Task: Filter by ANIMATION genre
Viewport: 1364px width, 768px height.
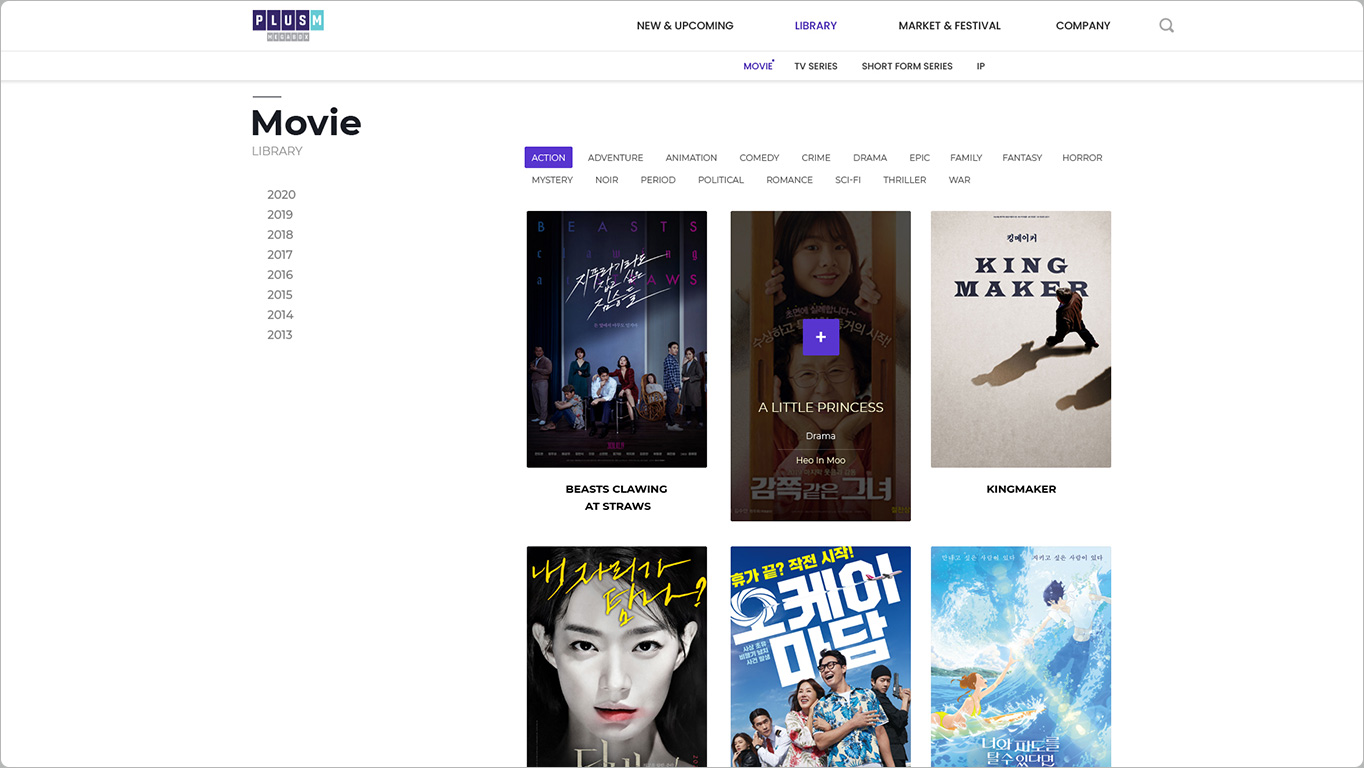Action: (x=691, y=158)
